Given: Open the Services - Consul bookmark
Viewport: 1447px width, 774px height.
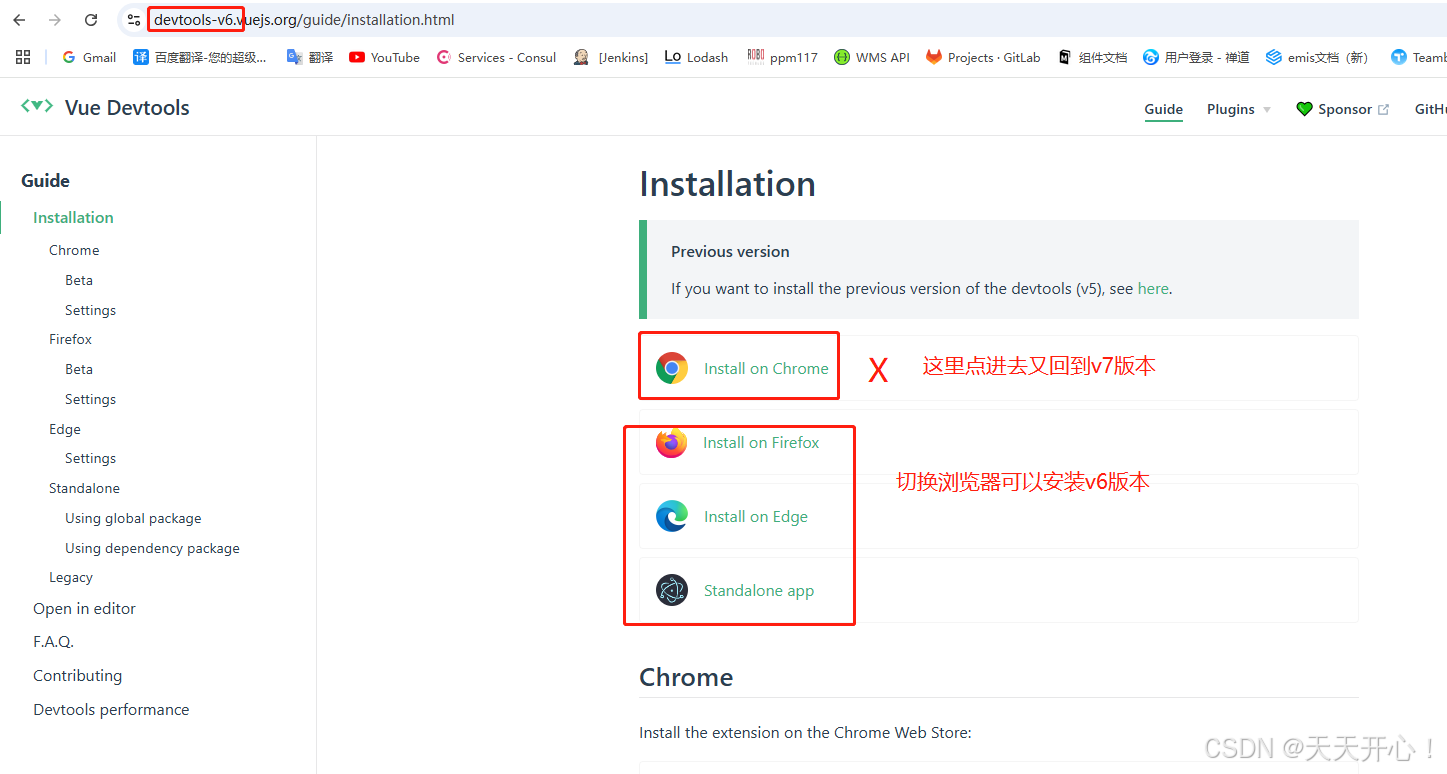Looking at the screenshot, I should 496,57.
